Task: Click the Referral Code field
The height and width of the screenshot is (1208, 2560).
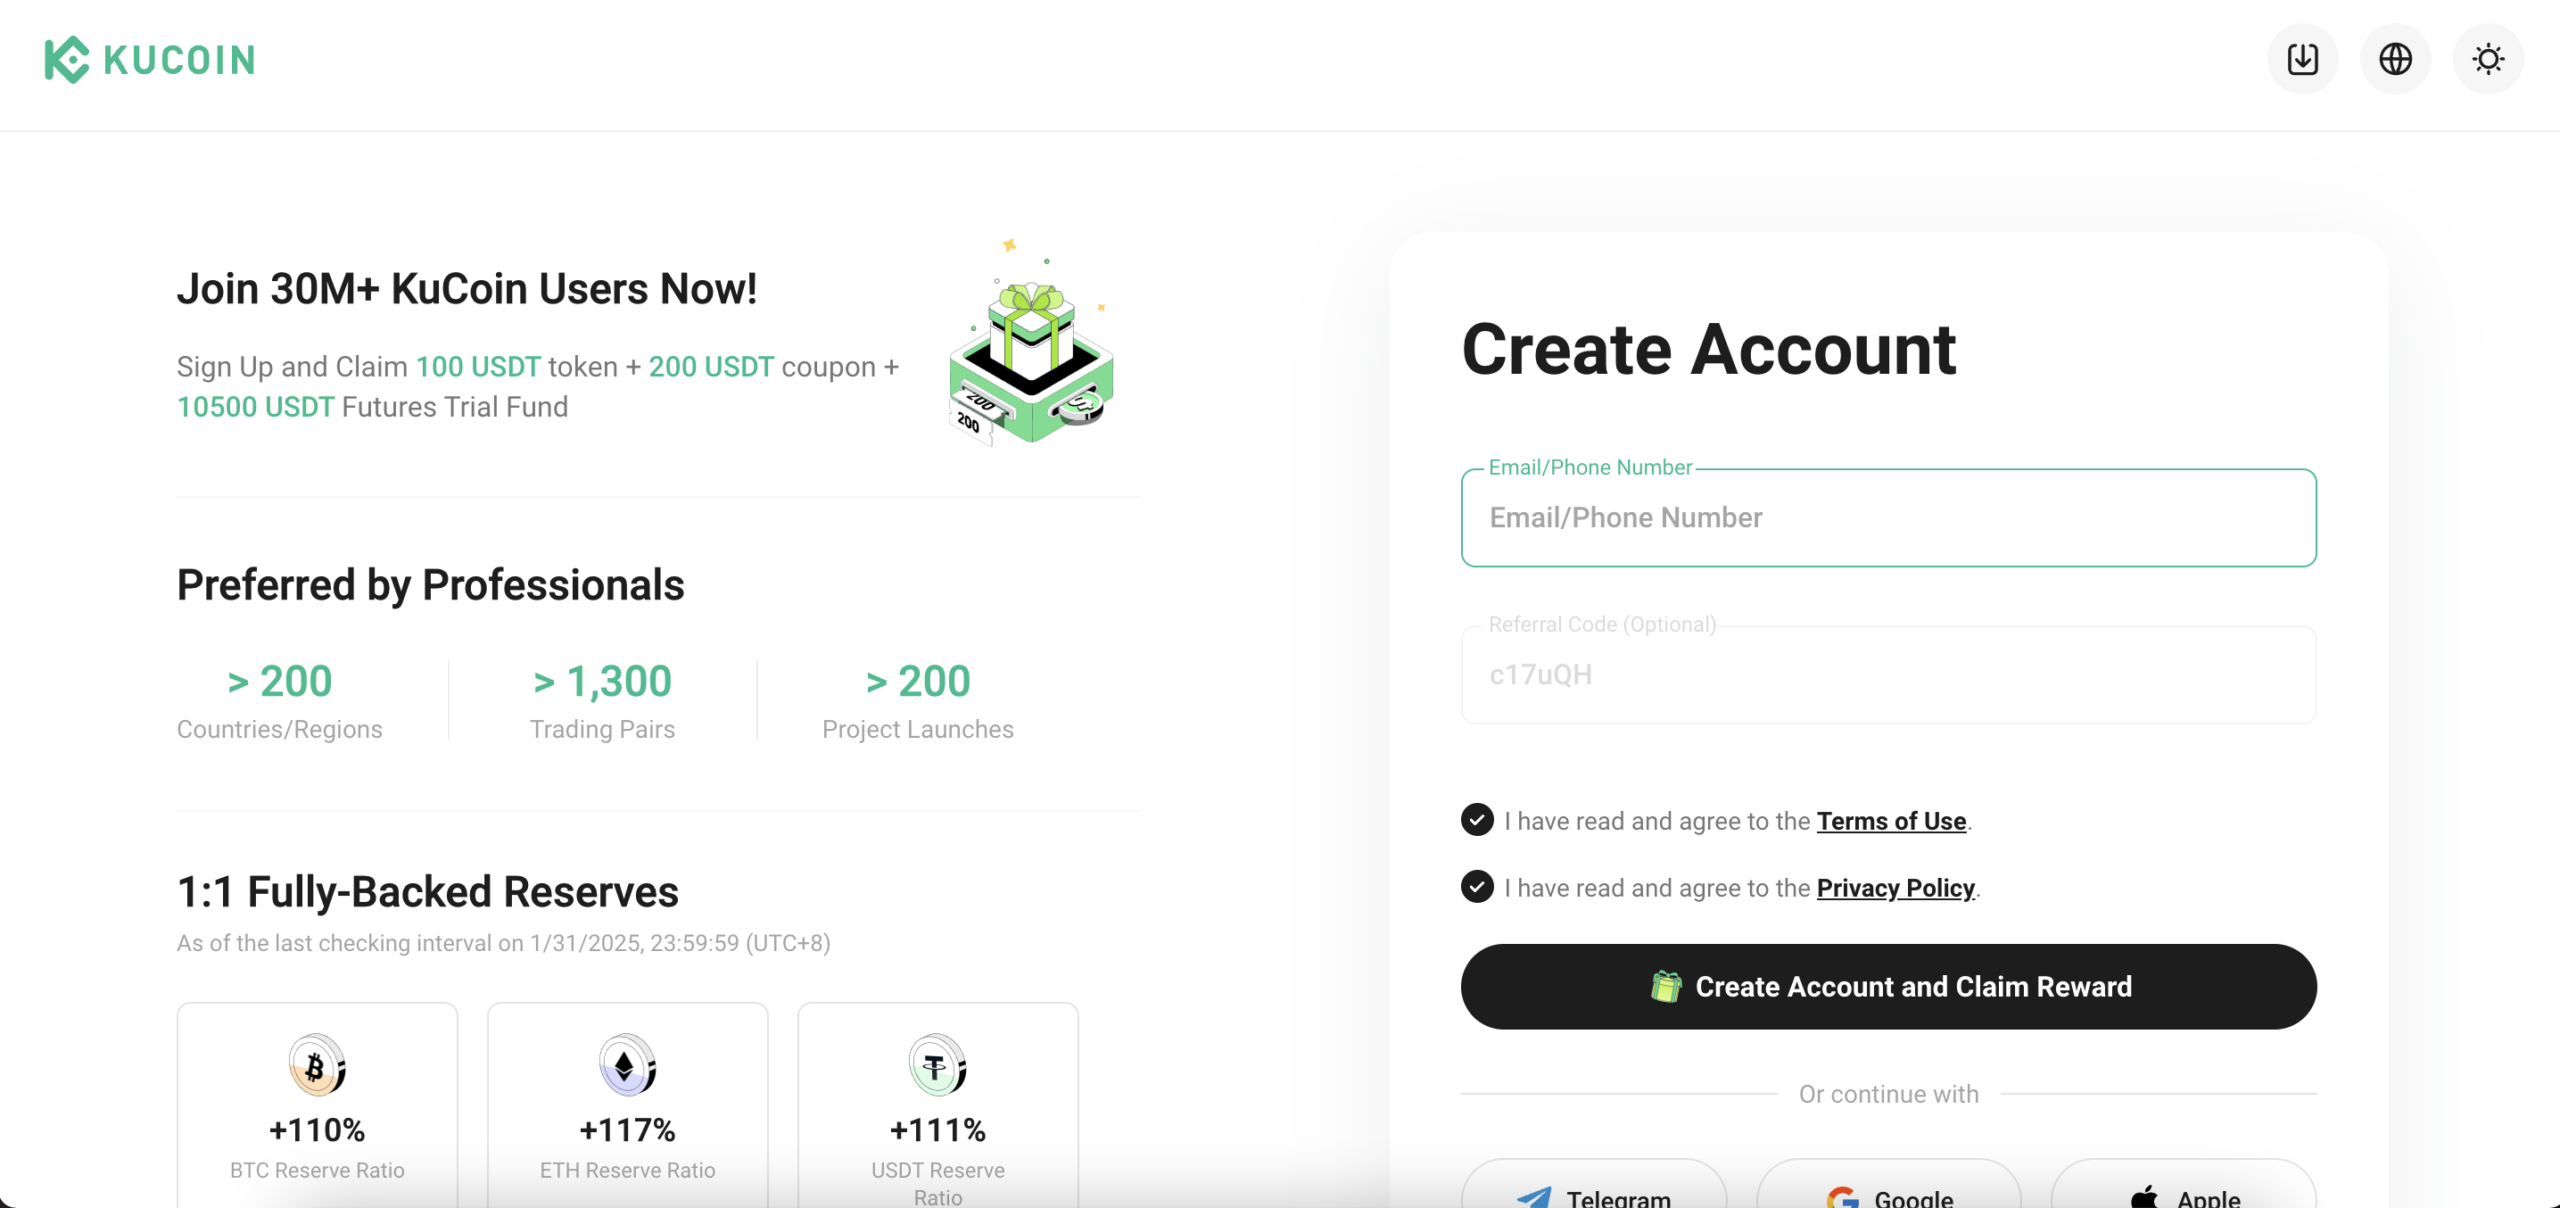Action: (x=1888, y=675)
